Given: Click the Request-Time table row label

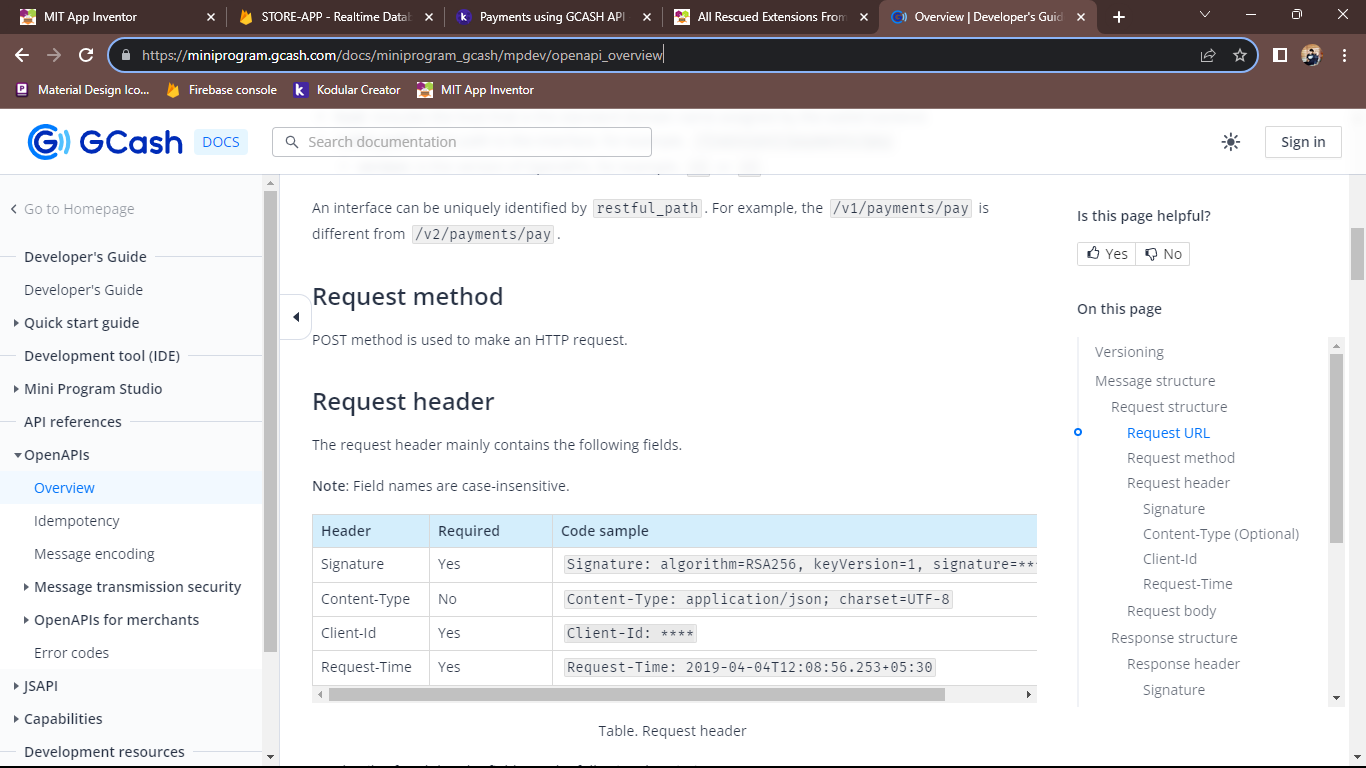Looking at the screenshot, I should [x=366, y=667].
